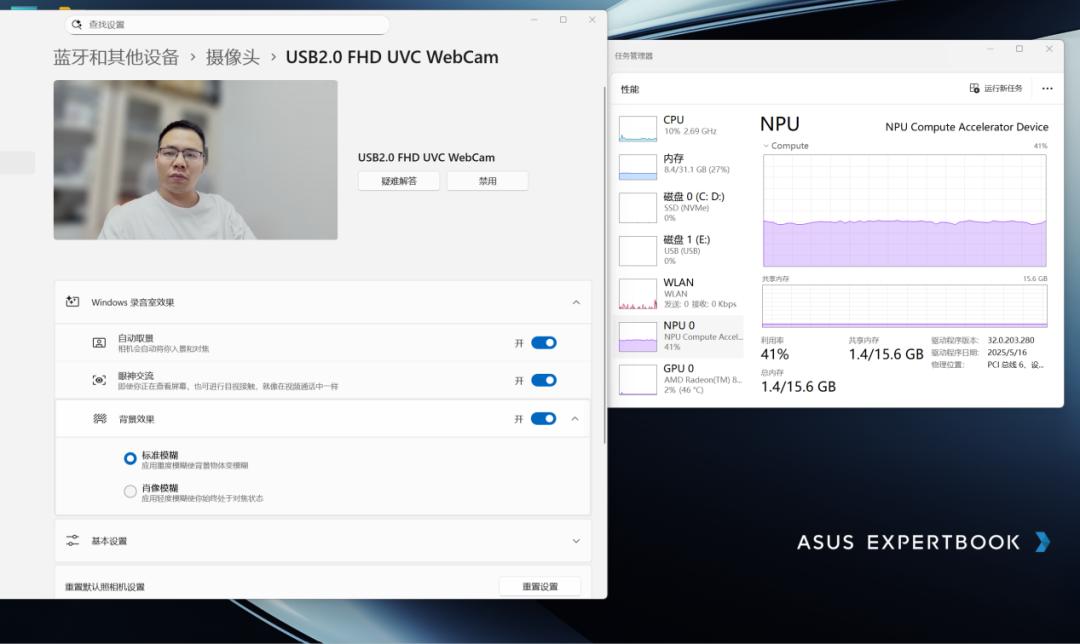The image size is (1080, 644).
Task: Click the '41%' utilization value
Action: pyautogui.click(x=774, y=354)
